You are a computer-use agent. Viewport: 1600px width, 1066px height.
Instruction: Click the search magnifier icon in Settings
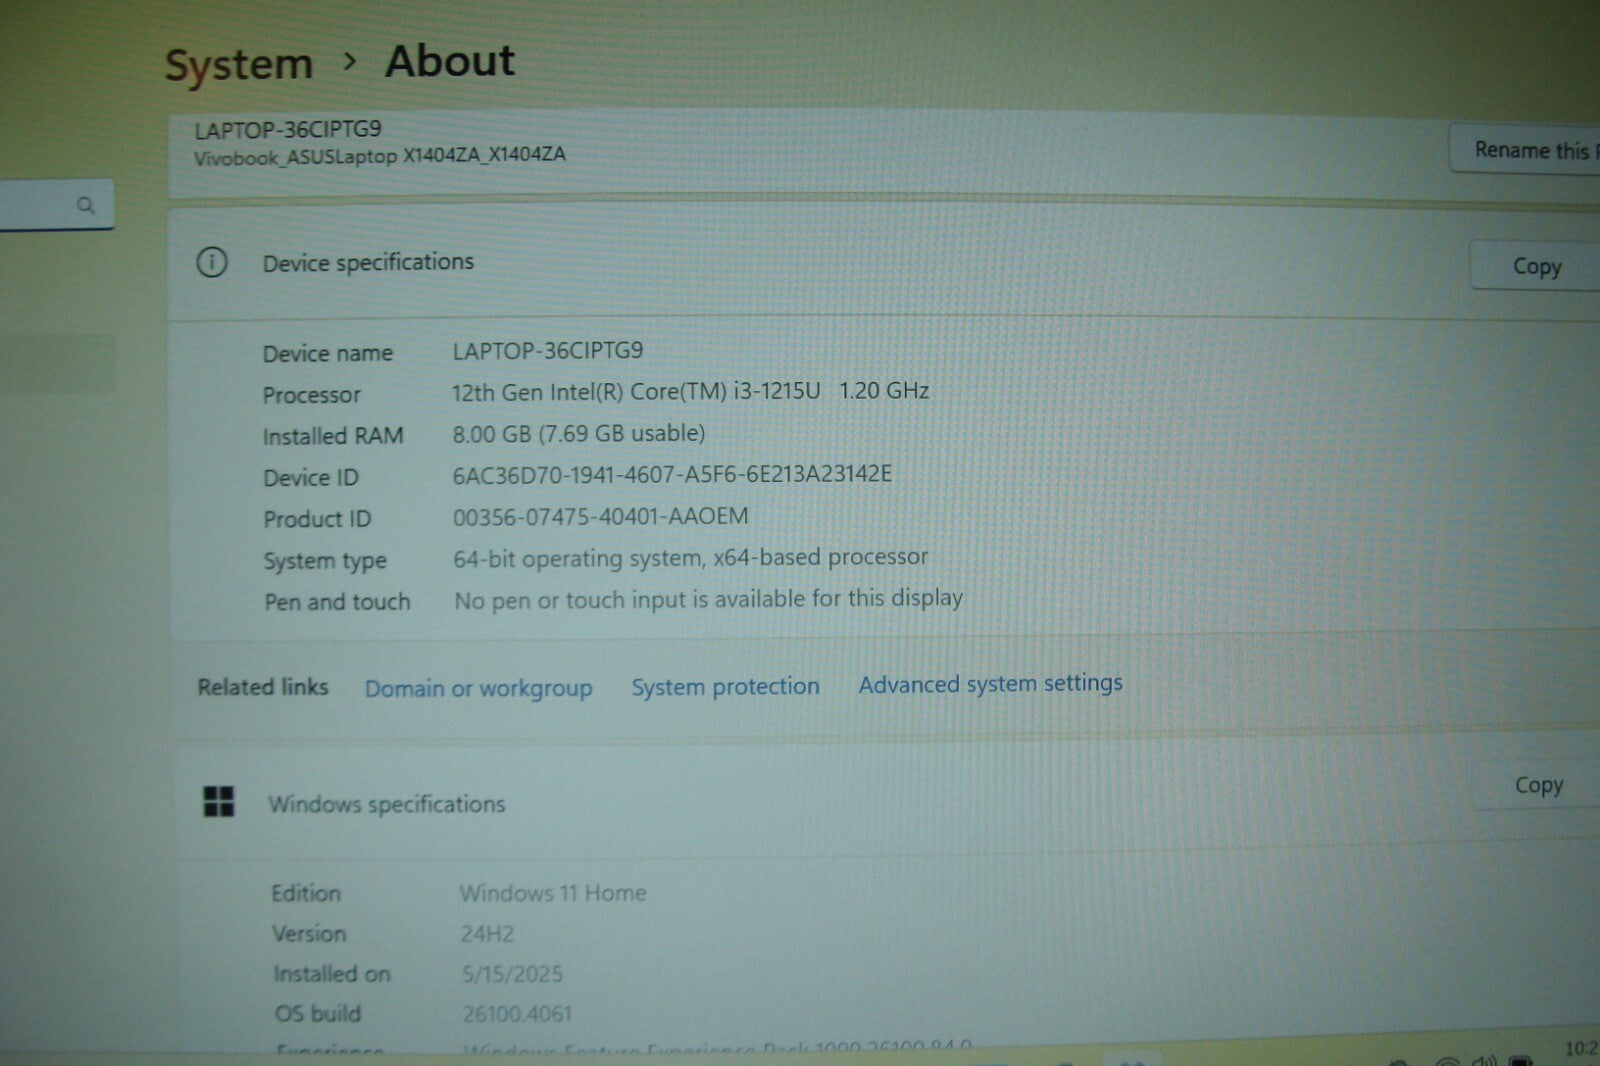[x=86, y=205]
